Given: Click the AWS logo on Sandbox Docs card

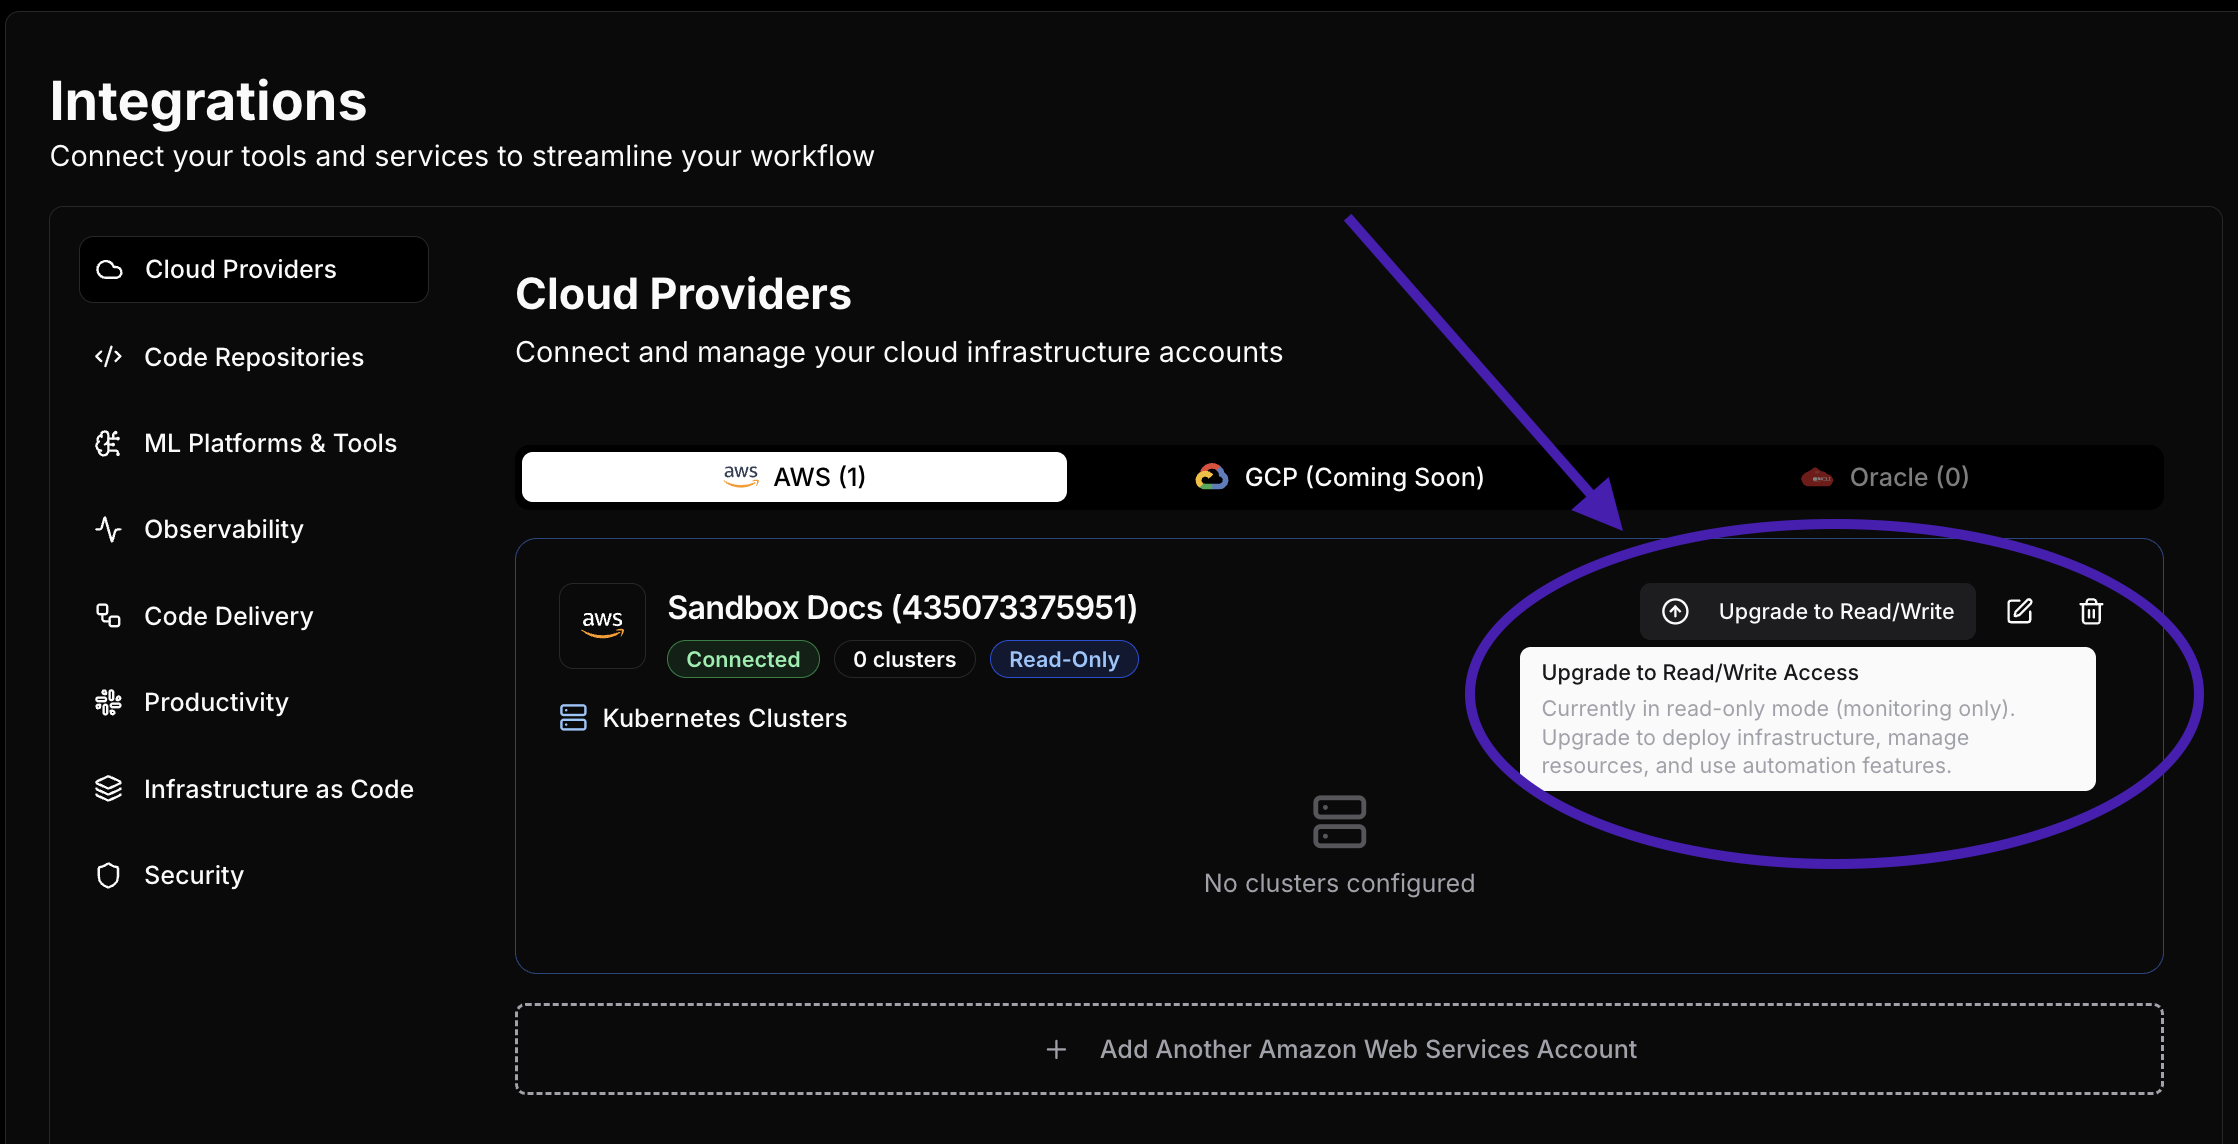Looking at the screenshot, I should (x=602, y=625).
